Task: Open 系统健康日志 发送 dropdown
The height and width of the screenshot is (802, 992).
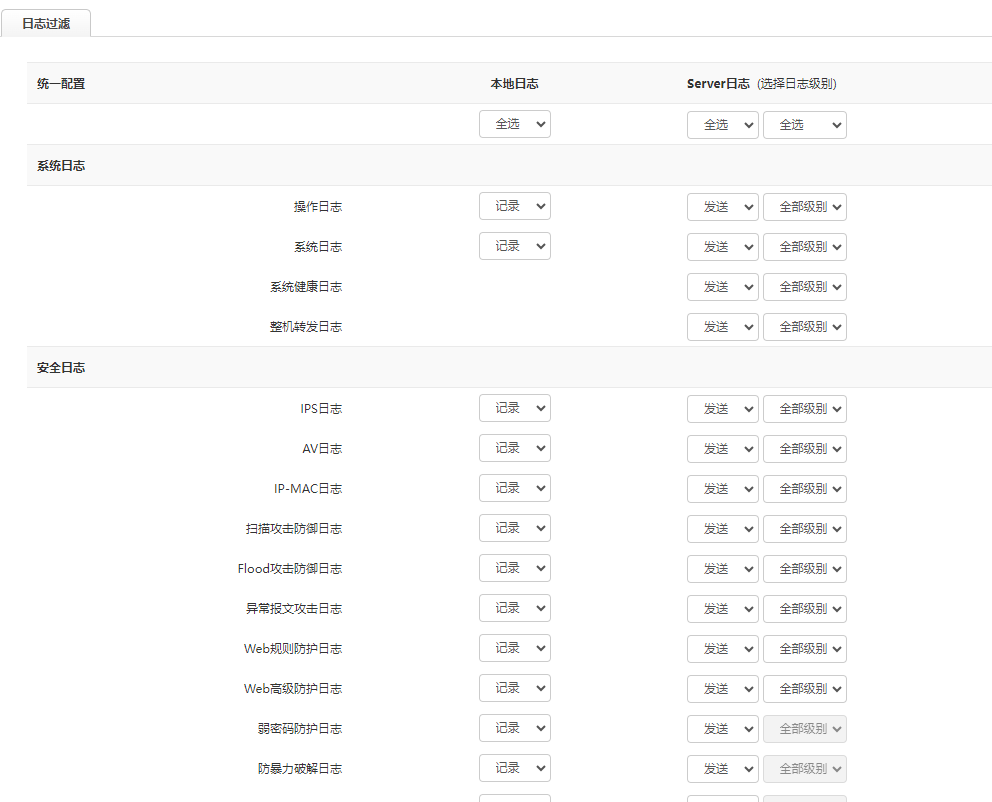Action: click(x=722, y=287)
